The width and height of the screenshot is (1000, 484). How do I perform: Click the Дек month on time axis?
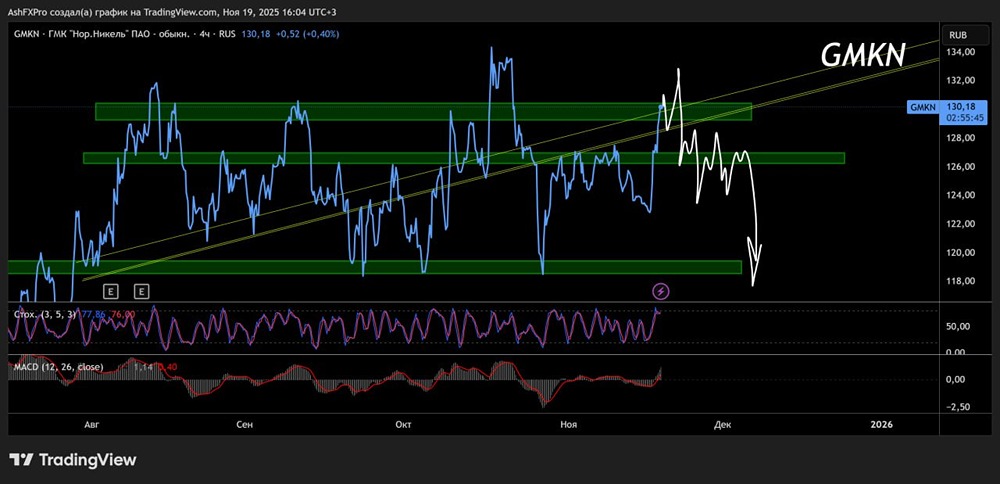tap(723, 425)
